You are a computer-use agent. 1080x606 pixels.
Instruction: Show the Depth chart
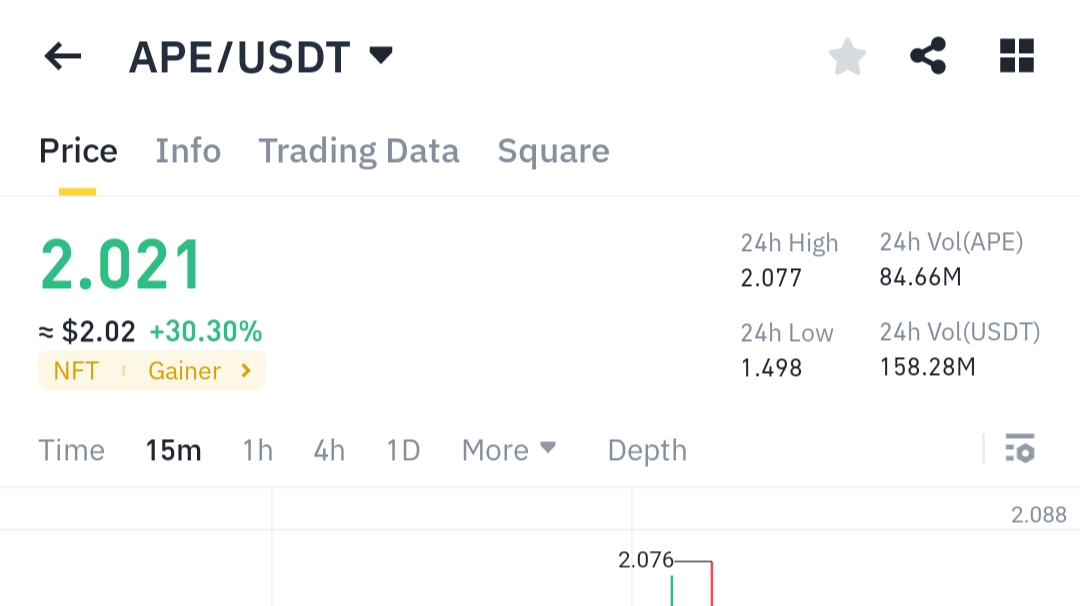[647, 450]
